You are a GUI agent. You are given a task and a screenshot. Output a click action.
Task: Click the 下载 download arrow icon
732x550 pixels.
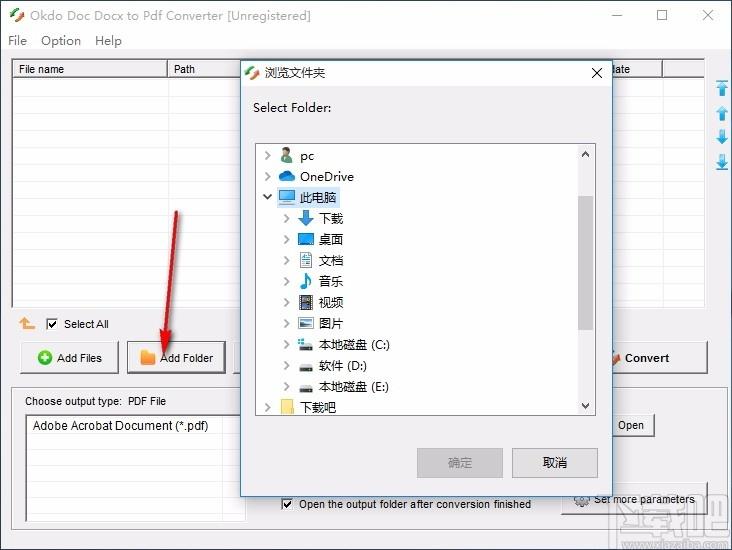(306, 218)
